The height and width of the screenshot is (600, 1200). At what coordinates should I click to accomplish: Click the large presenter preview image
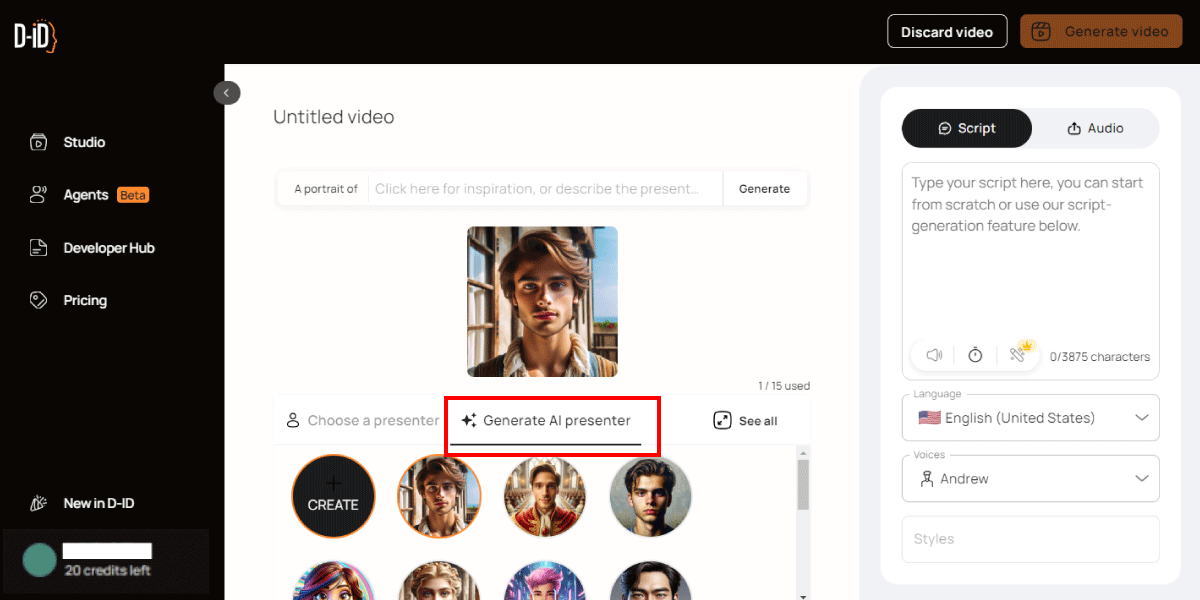(542, 301)
